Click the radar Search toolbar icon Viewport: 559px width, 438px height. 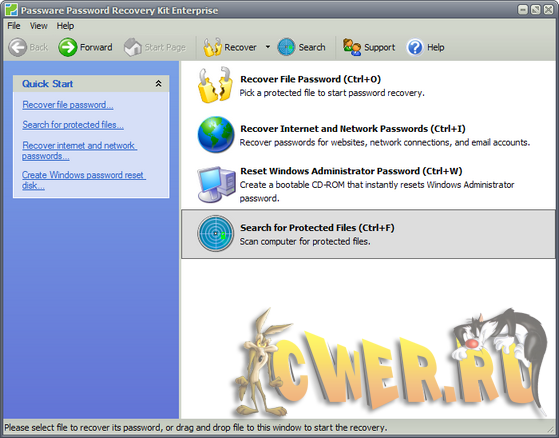286,47
